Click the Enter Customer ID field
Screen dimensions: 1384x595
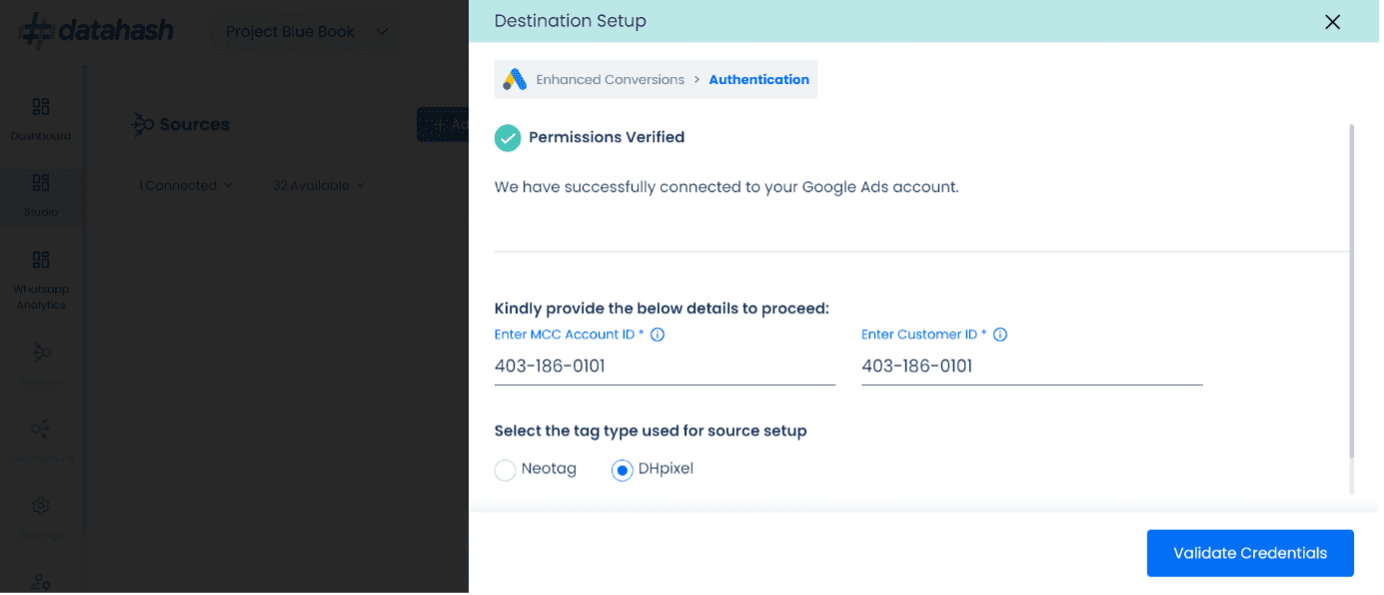[x=1034, y=368]
